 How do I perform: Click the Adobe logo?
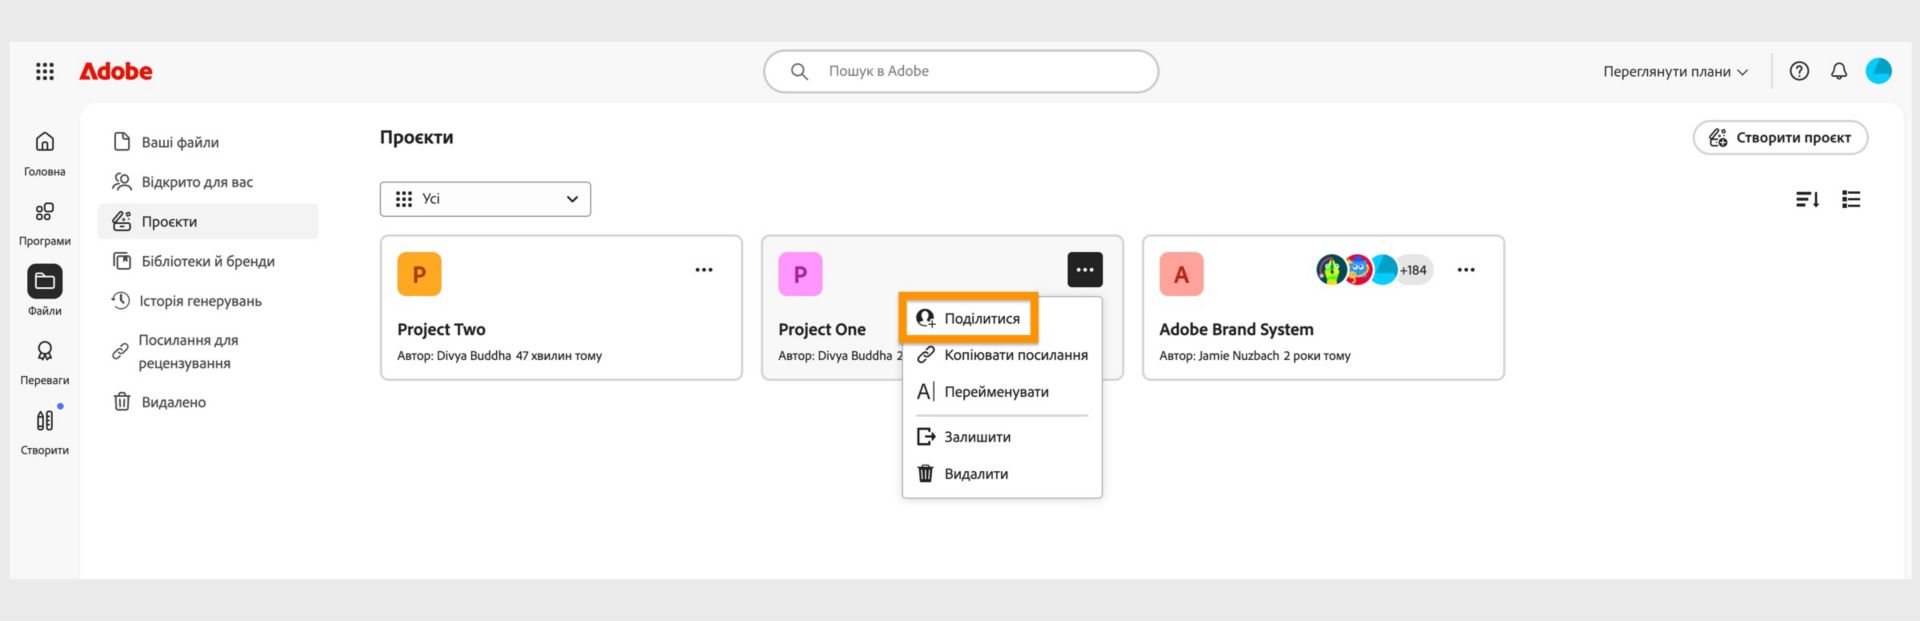pyautogui.click(x=116, y=71)
